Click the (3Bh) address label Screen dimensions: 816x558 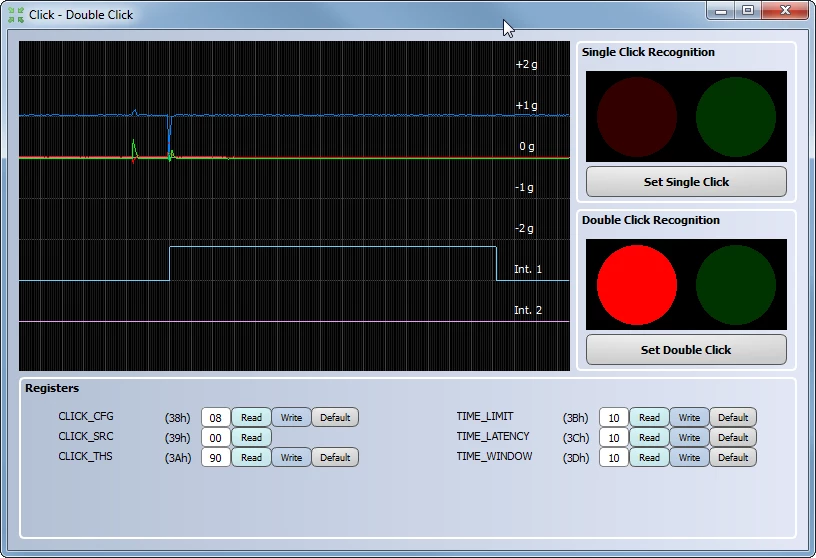(x=576, y=418)
